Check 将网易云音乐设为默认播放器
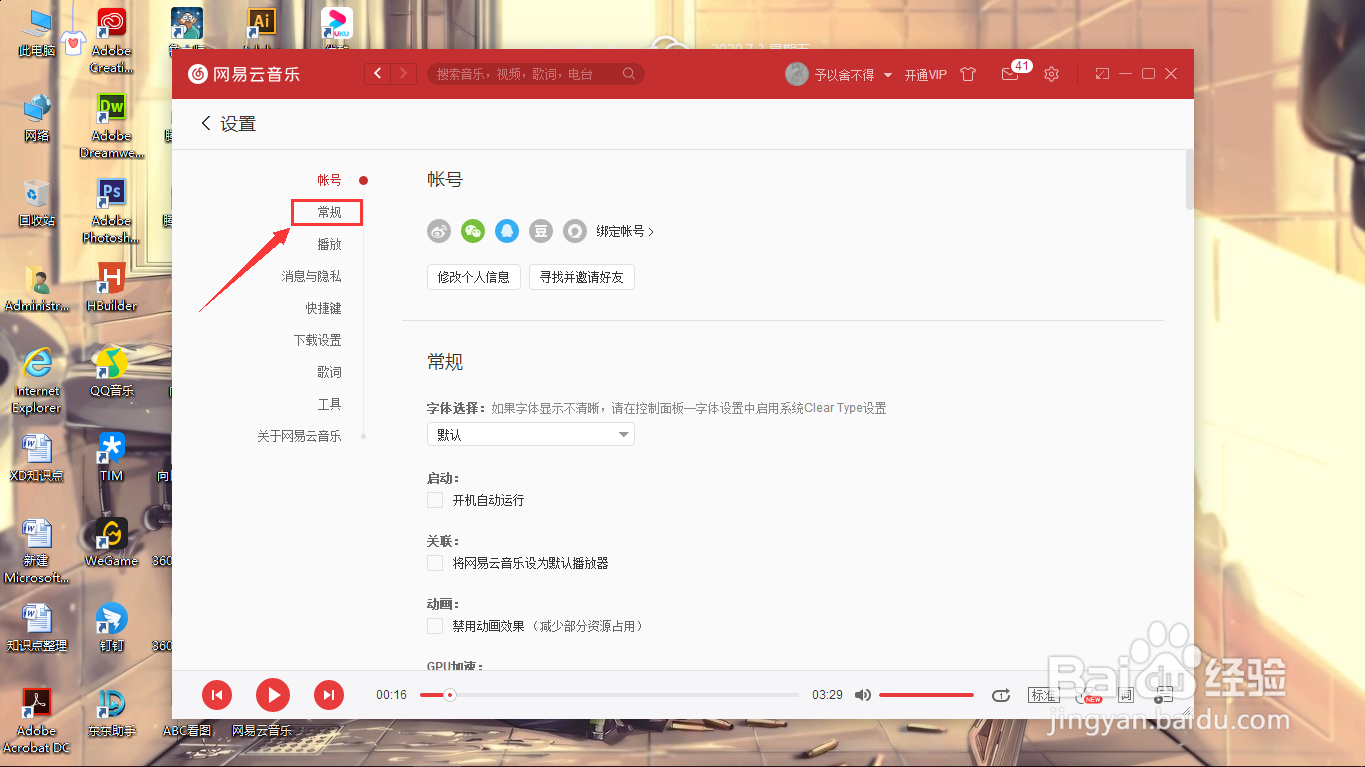 pos(434,563)
